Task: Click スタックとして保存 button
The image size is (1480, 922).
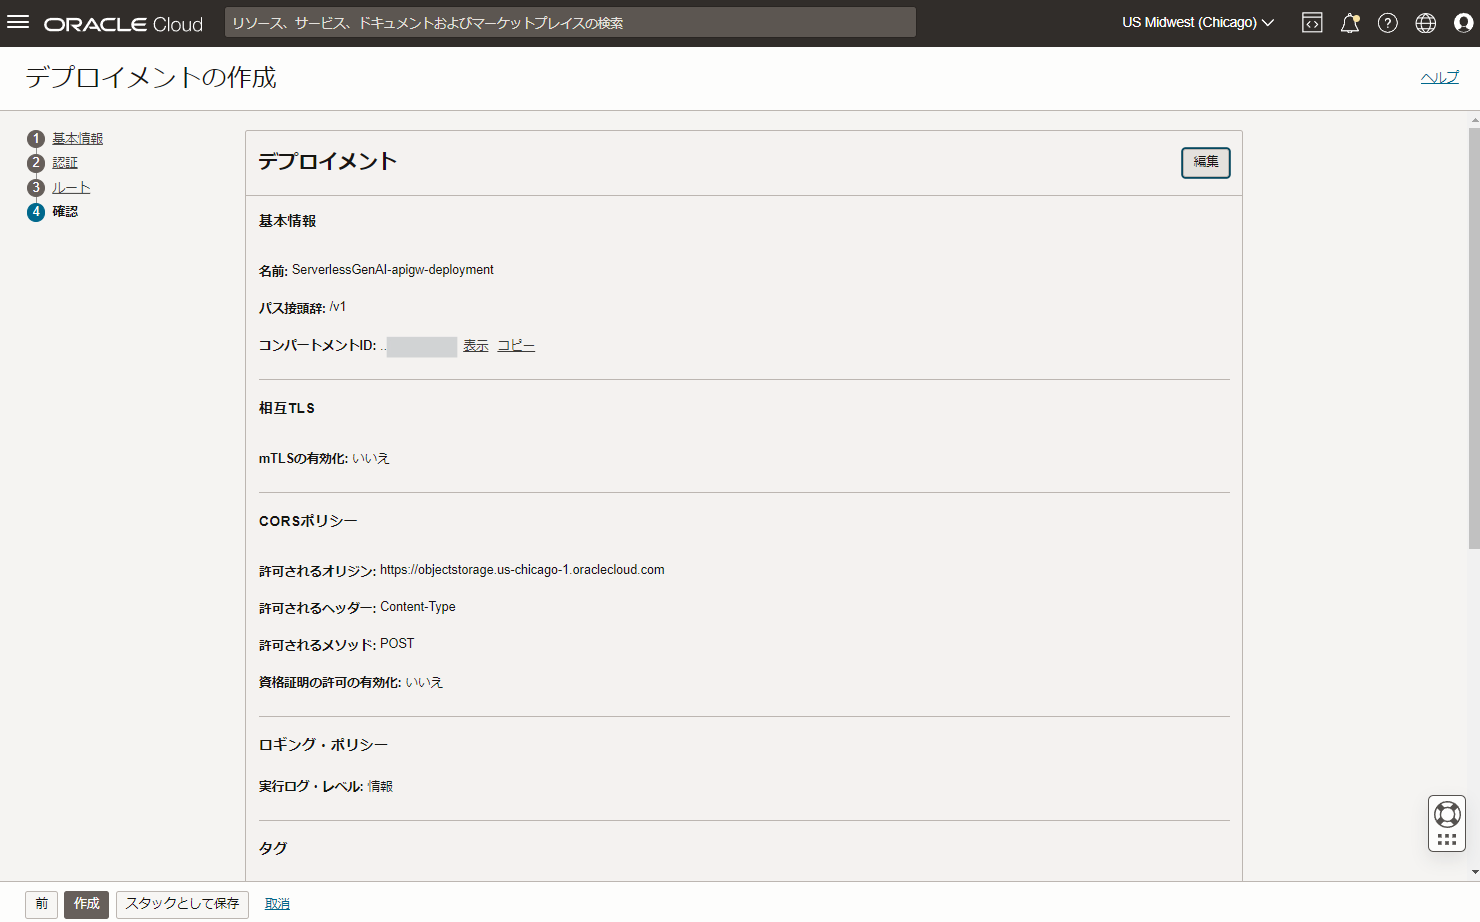Action: click(182, 904)
